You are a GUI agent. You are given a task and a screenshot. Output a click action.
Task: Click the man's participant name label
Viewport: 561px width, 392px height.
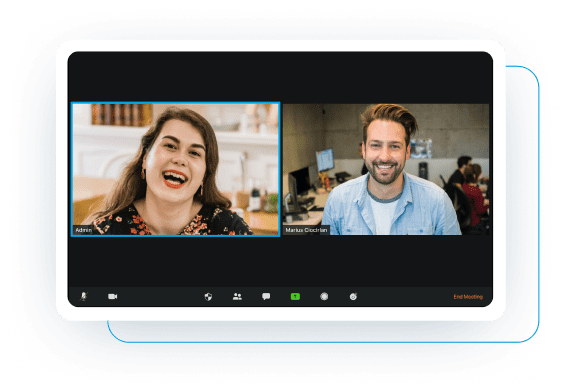coord(306,230)
